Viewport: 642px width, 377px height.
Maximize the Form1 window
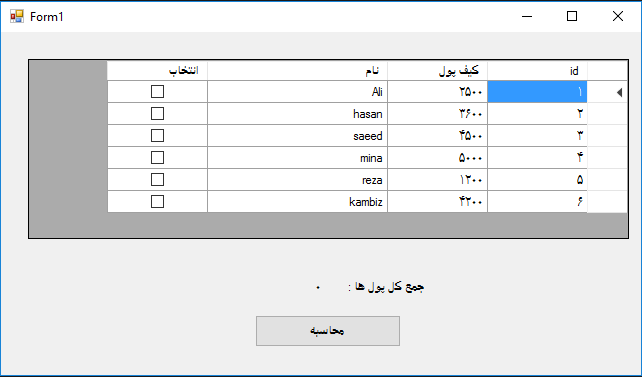[572, 16]
